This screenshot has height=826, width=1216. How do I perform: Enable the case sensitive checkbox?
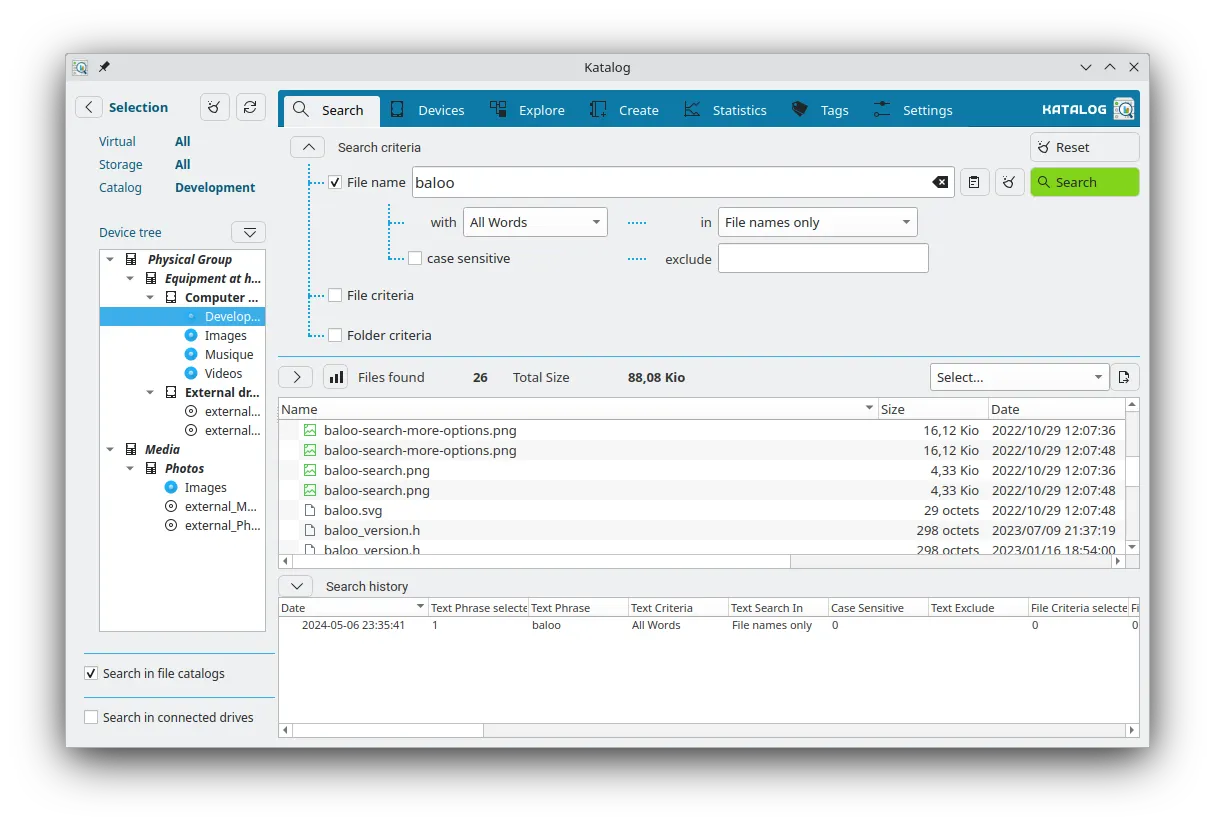pyautogui.click(x=415, y=258)
